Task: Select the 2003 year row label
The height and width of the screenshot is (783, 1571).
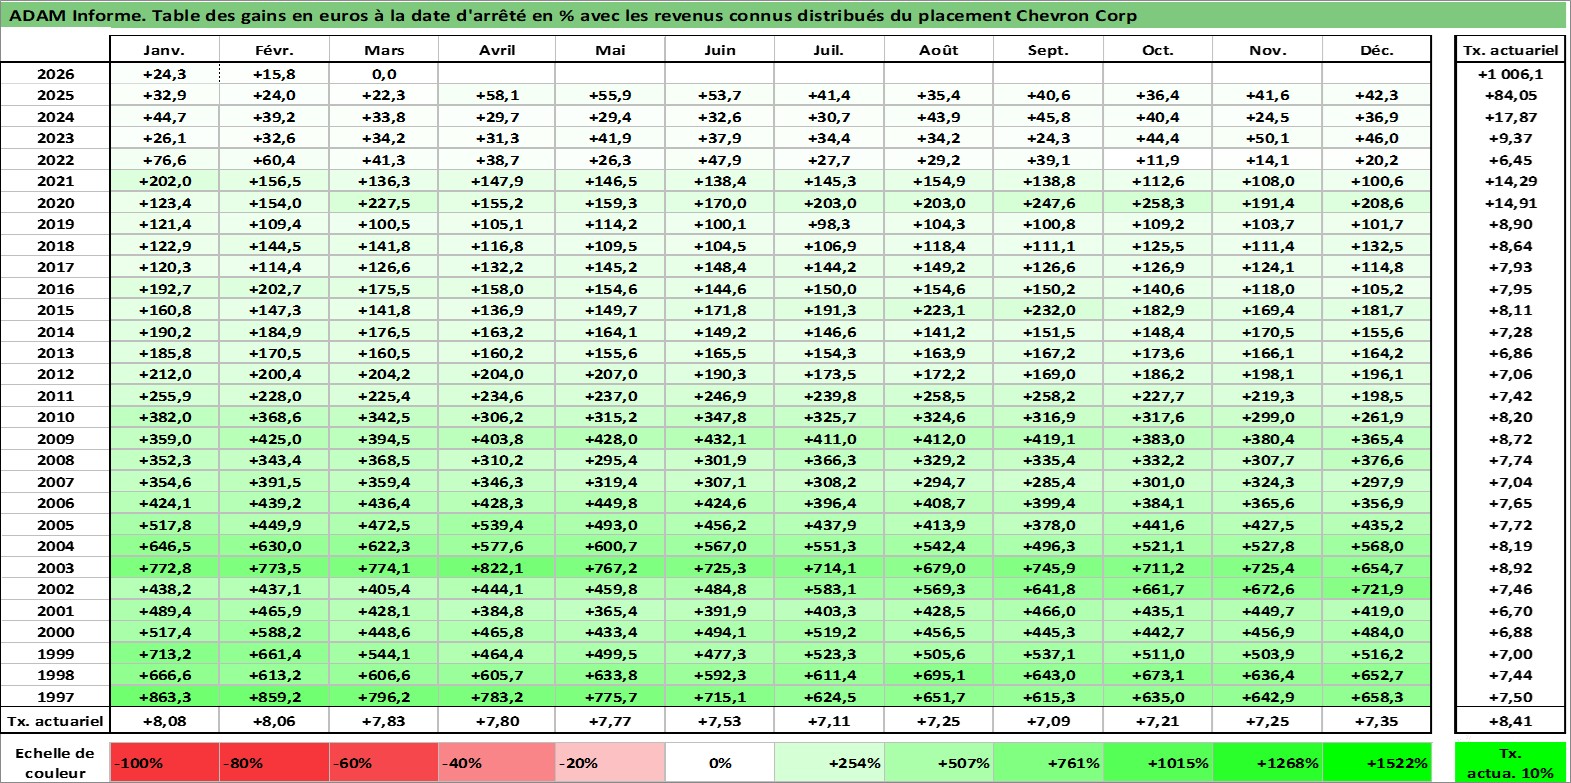Action: [x=55, y=568]
